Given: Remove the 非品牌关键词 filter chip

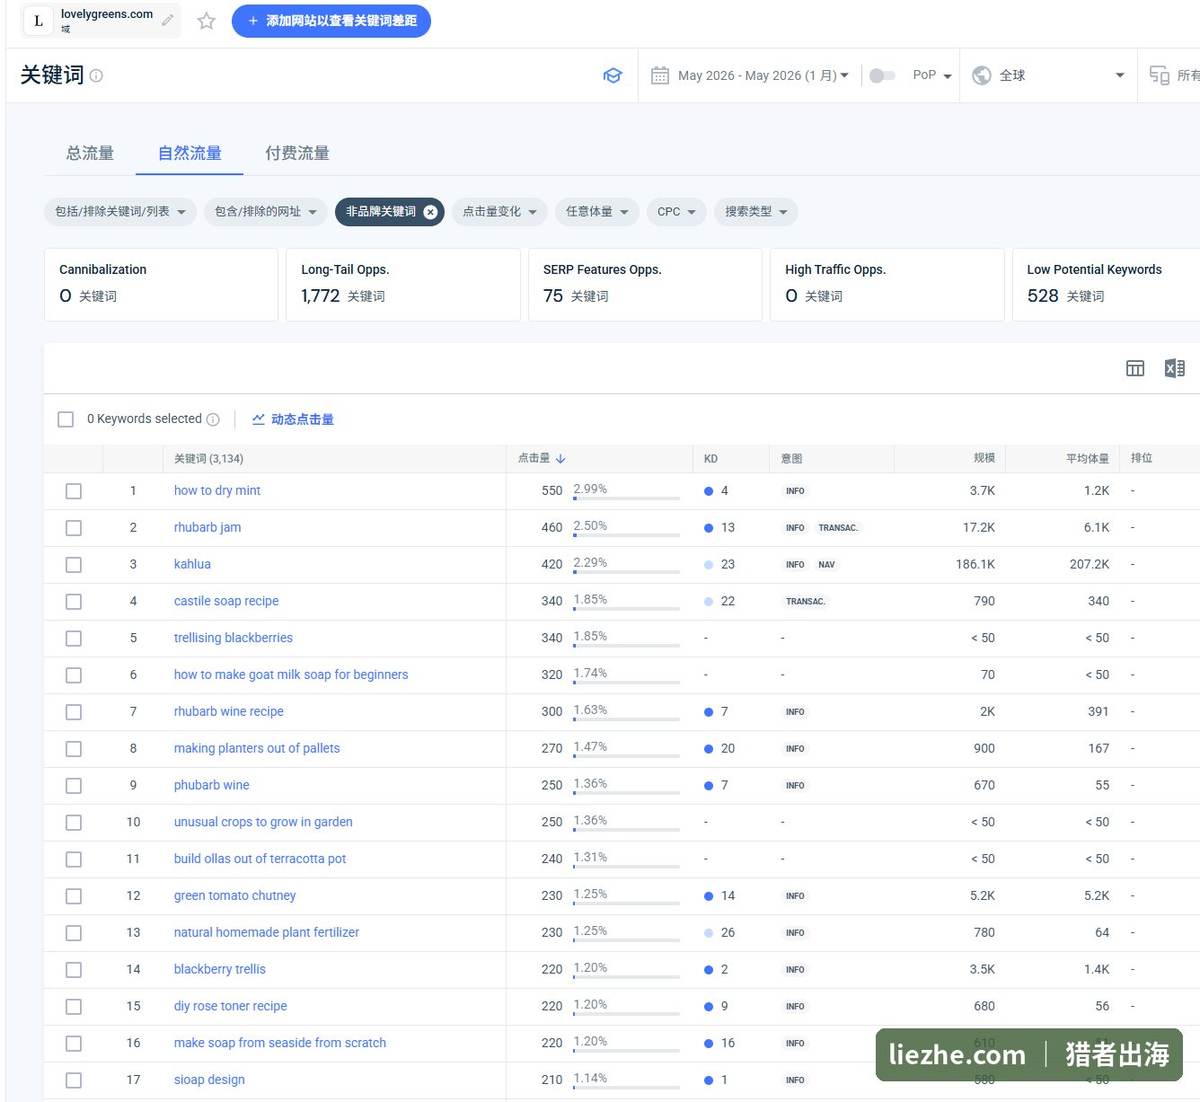Looking at the screenshot, I should 430,212.
